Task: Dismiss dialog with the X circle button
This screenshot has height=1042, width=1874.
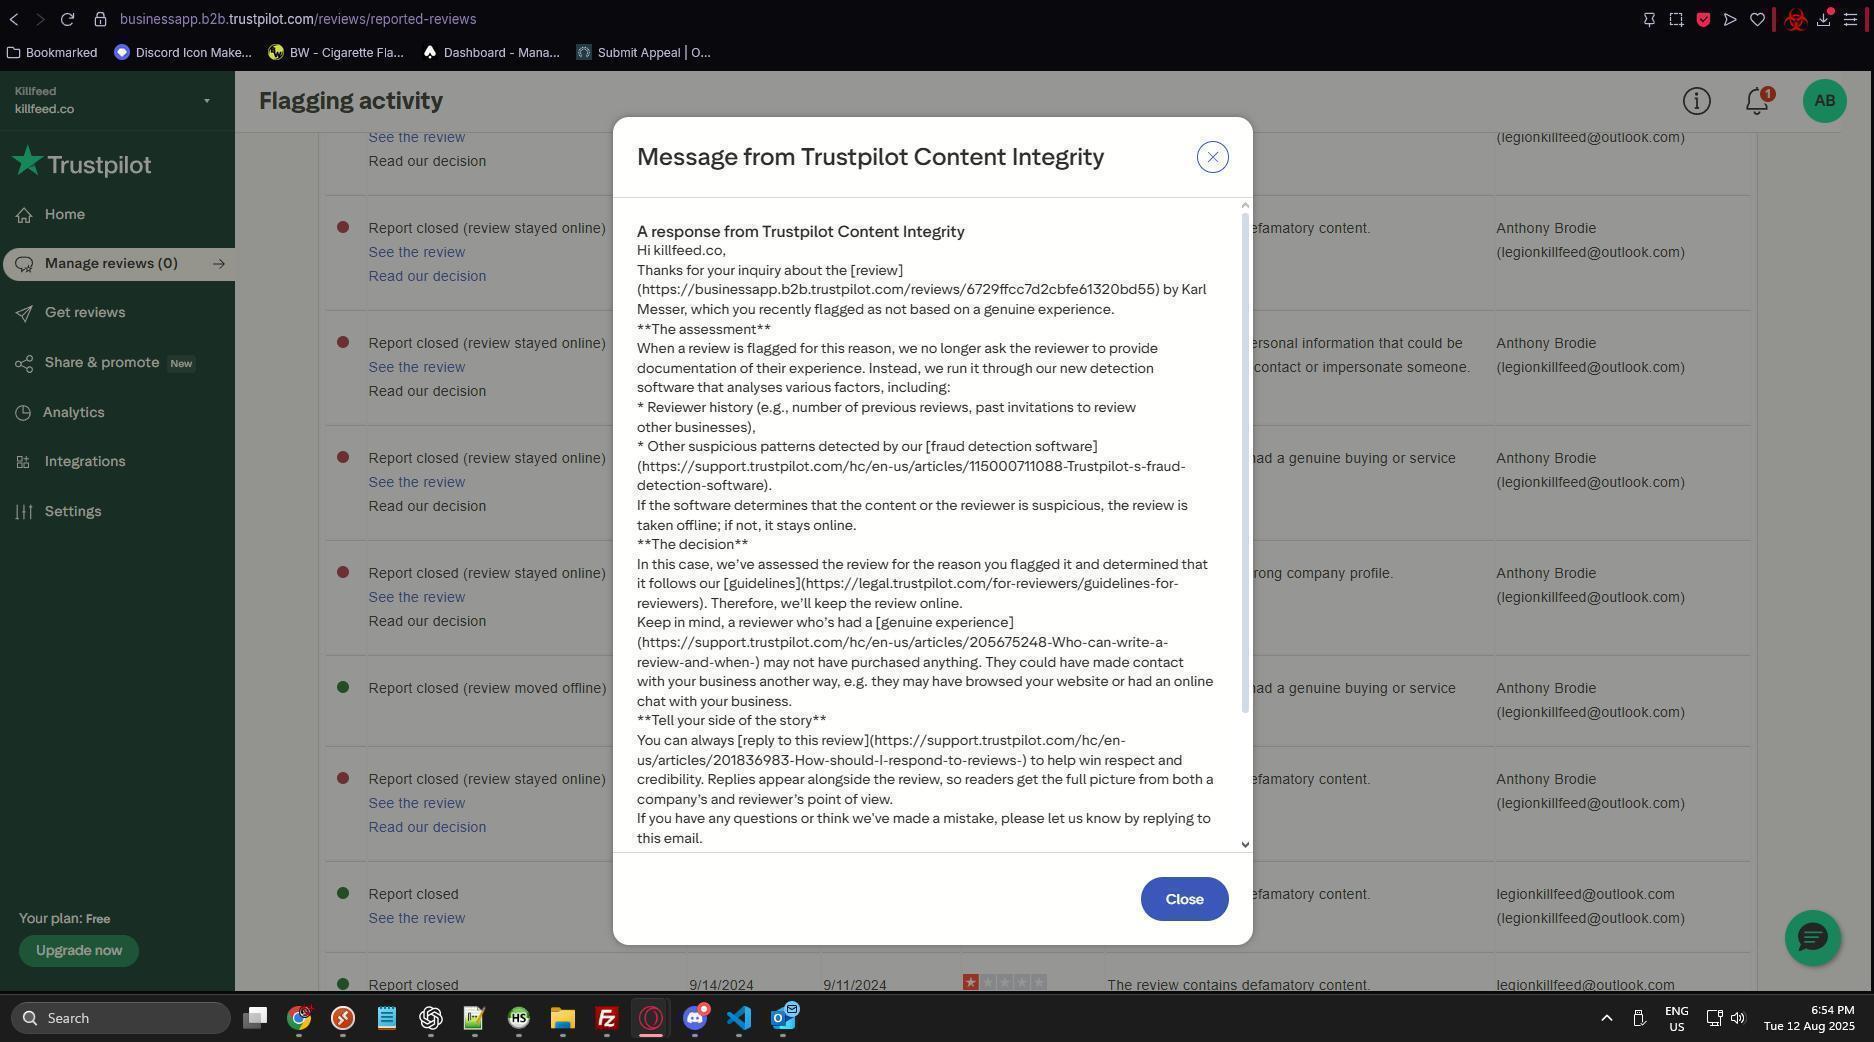Action: 1212,157
